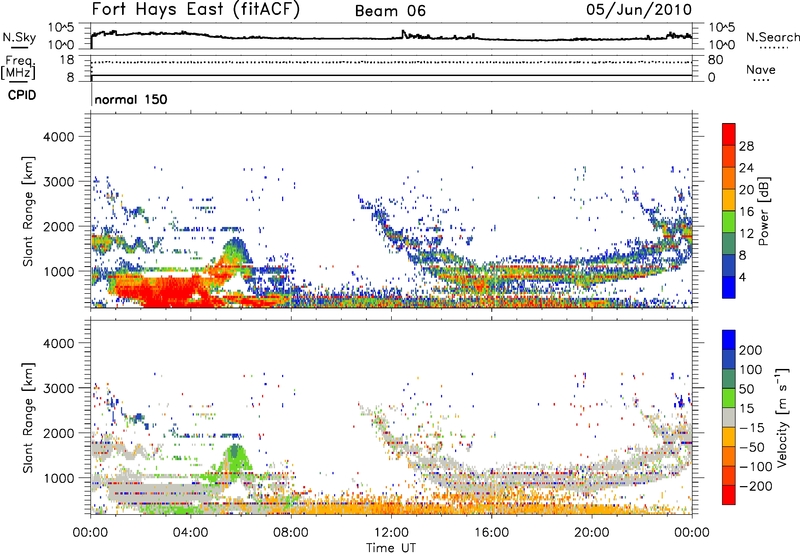Viewport: 800px width, 554px height.
Task: Click the '12:00' time axis tick label
Action: coord(391,533)
